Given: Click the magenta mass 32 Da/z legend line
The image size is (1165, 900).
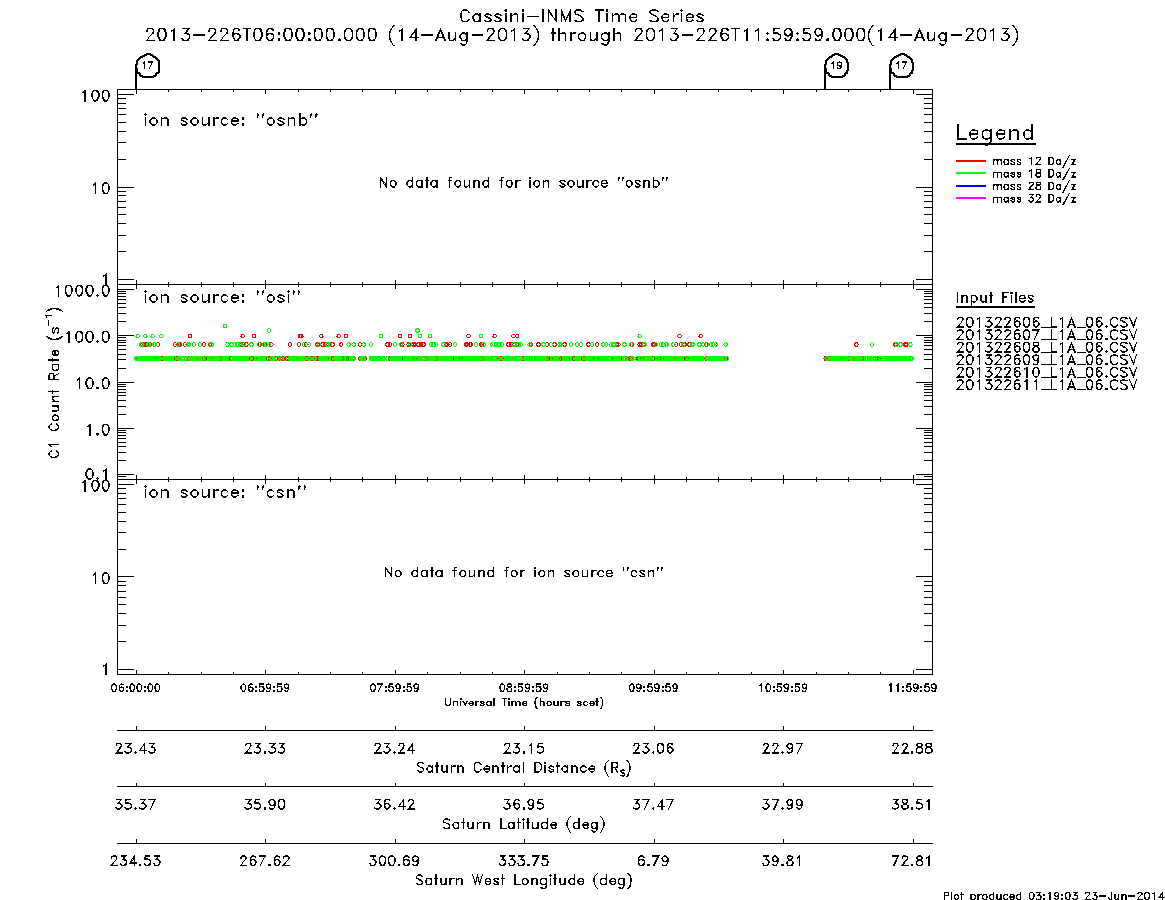Looking at the screenshot, I should click(970, 198).
